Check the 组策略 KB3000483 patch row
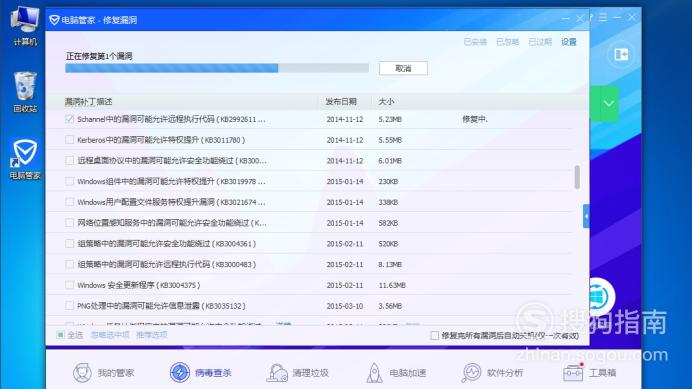Image resolution: width=692 pixels, height=389 pixels. tap(69, 264)
